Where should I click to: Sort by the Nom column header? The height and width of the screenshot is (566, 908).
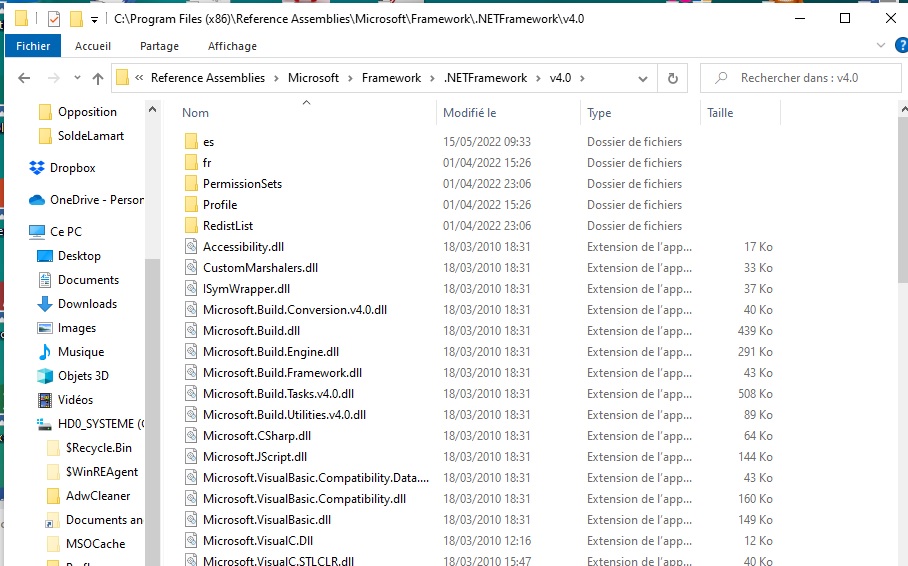pyautogui.click(x=195, y=113)
